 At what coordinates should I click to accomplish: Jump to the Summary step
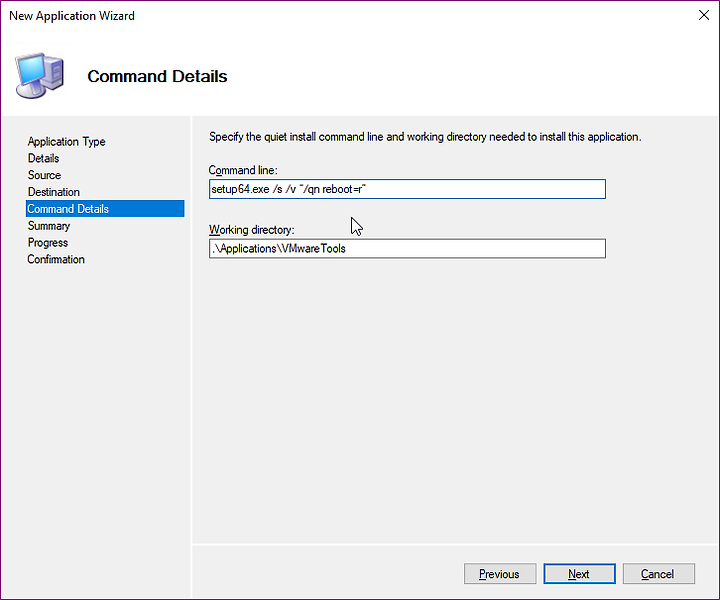[49, 226]
